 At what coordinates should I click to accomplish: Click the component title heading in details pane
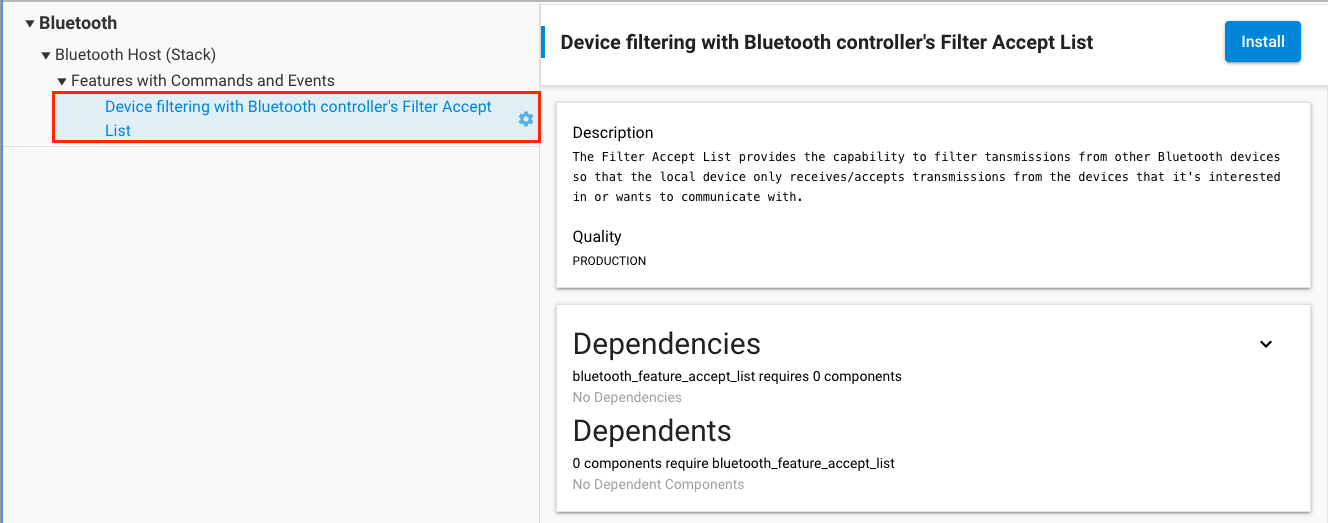tap(827, 42)
